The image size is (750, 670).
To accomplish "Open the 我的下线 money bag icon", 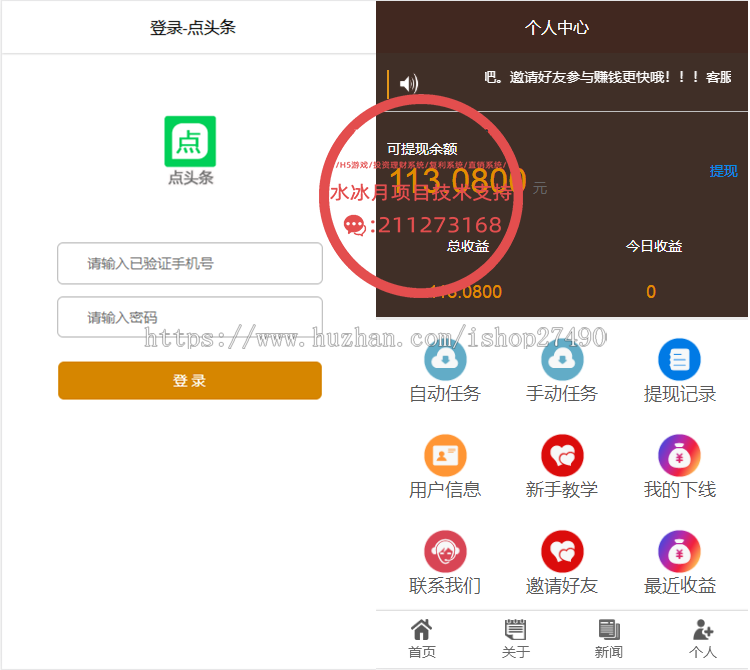I will 679,455.
